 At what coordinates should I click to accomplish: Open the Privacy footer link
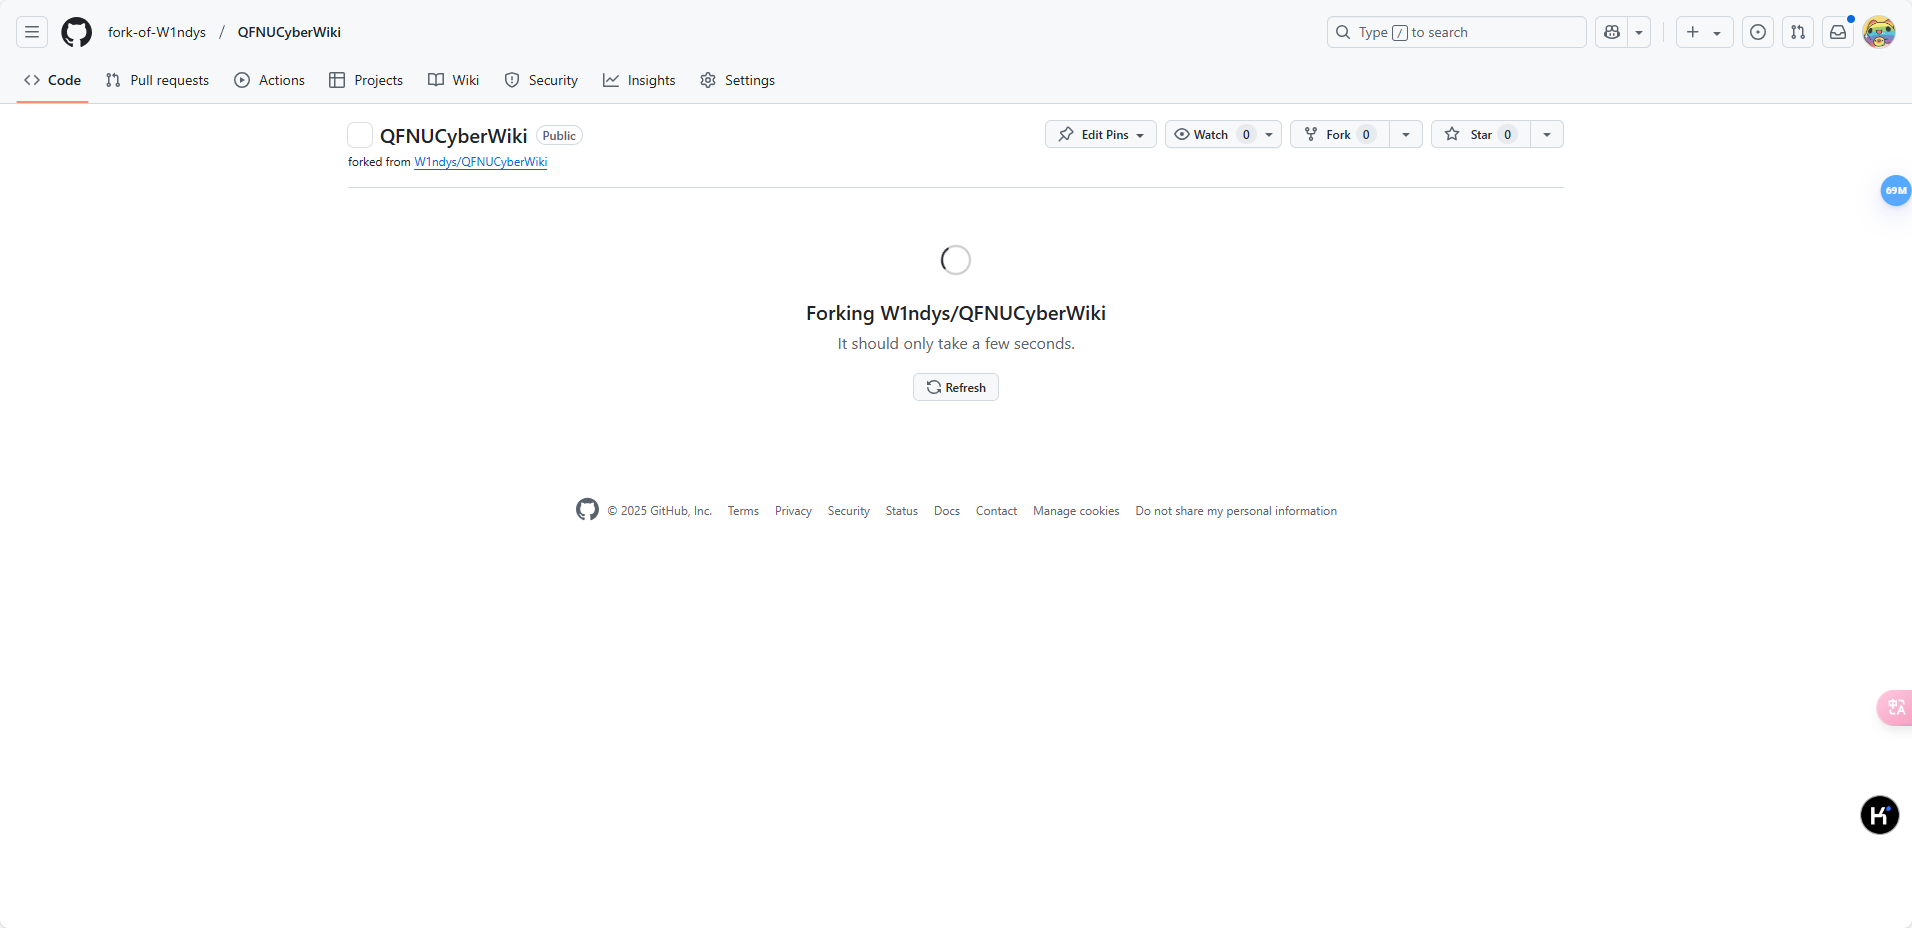coord(793,511)
